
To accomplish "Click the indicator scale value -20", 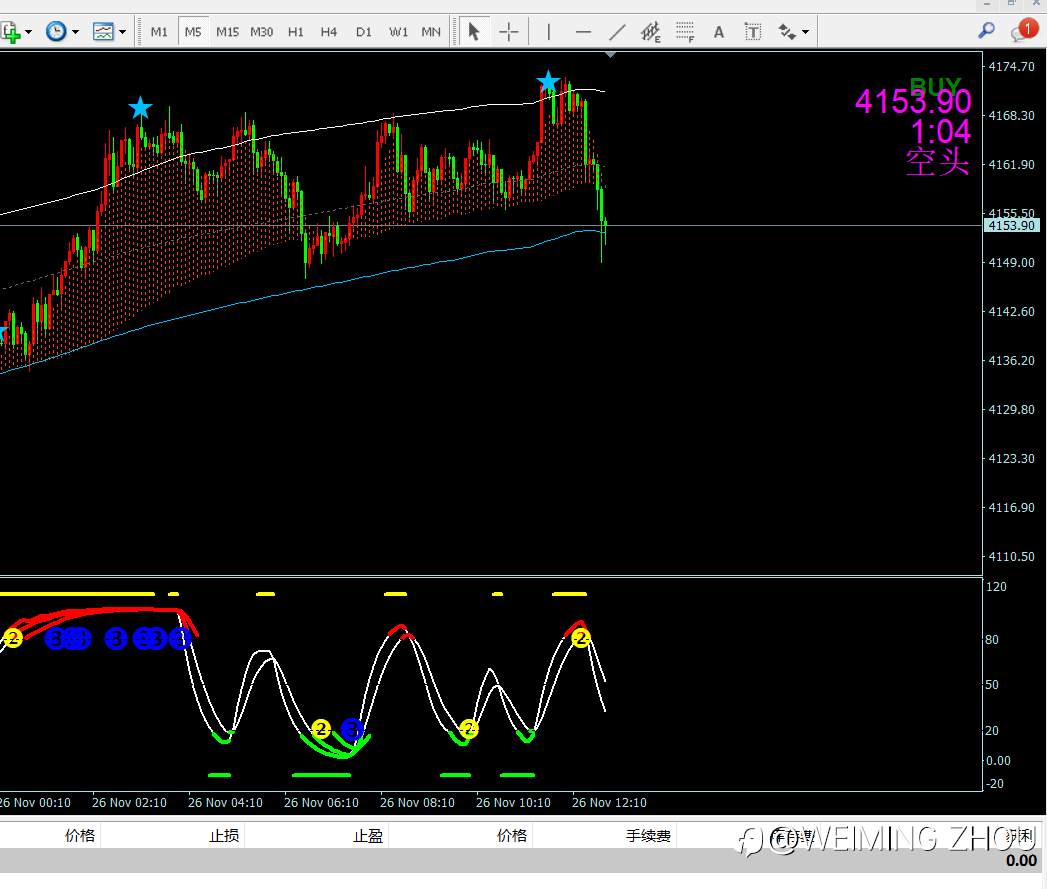I will tap(994, 783).
